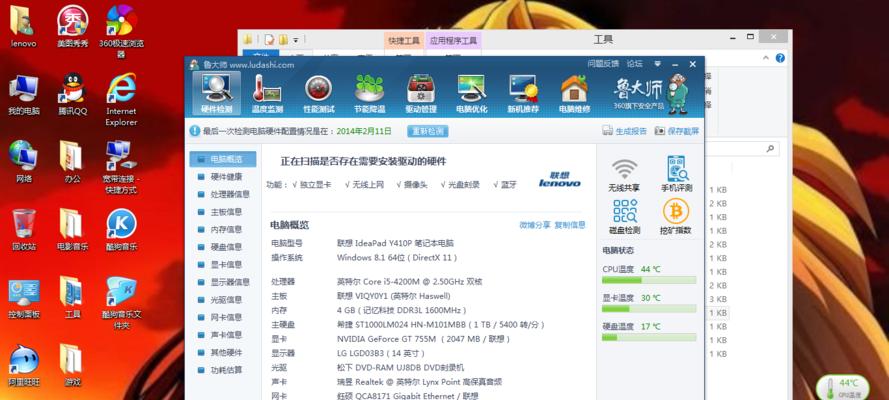Image resolution: width=889 pixels, height=400 pixels.
Task: Open the lenovo user folder icon
Action: click(24, 27)
